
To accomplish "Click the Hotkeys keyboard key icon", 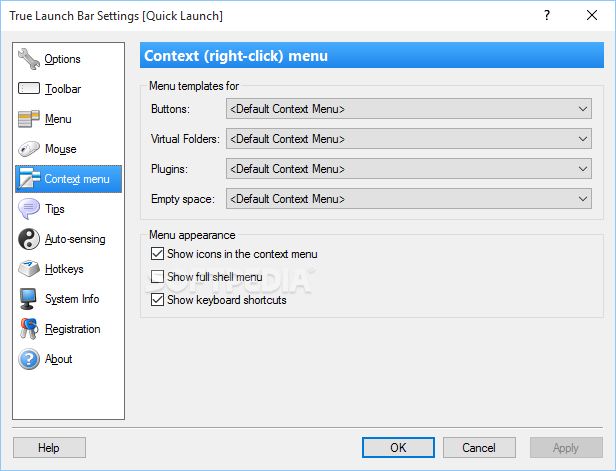I will click(29, 269).
